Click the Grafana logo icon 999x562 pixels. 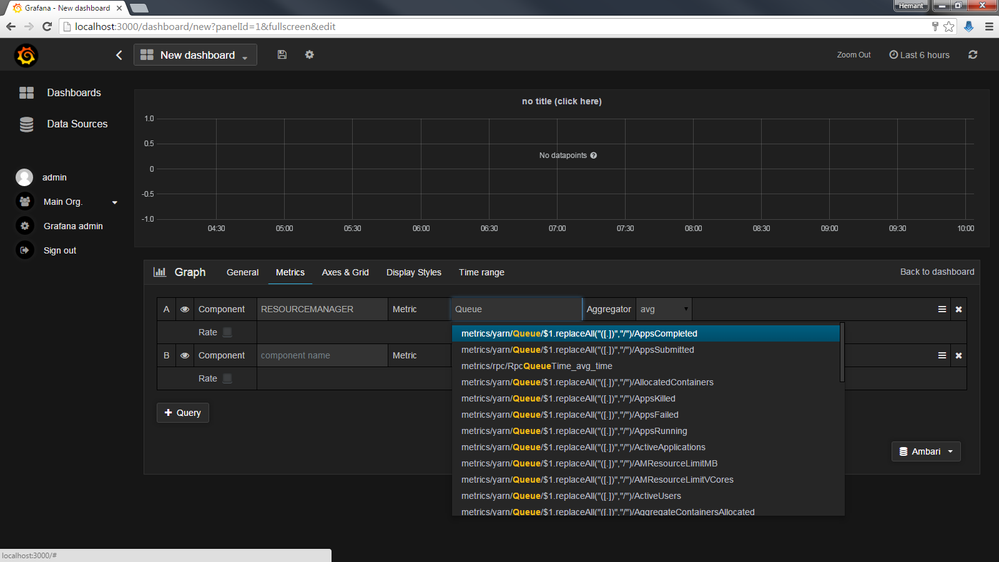tap(26, 55)
